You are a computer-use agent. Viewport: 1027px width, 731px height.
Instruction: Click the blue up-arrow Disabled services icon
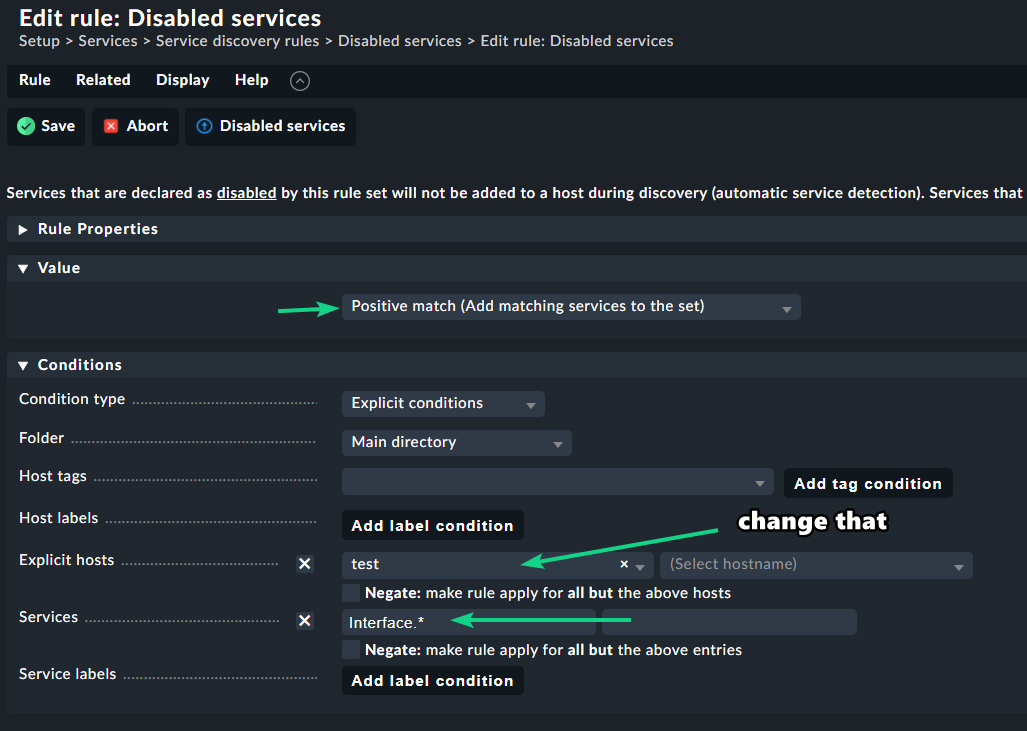(x=204, y=126)
